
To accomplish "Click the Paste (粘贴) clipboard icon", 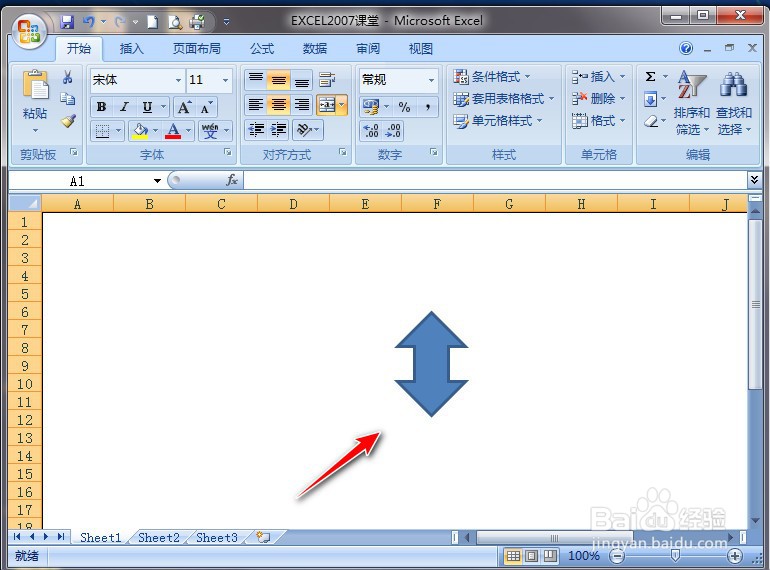I will [x=35, y=85].
